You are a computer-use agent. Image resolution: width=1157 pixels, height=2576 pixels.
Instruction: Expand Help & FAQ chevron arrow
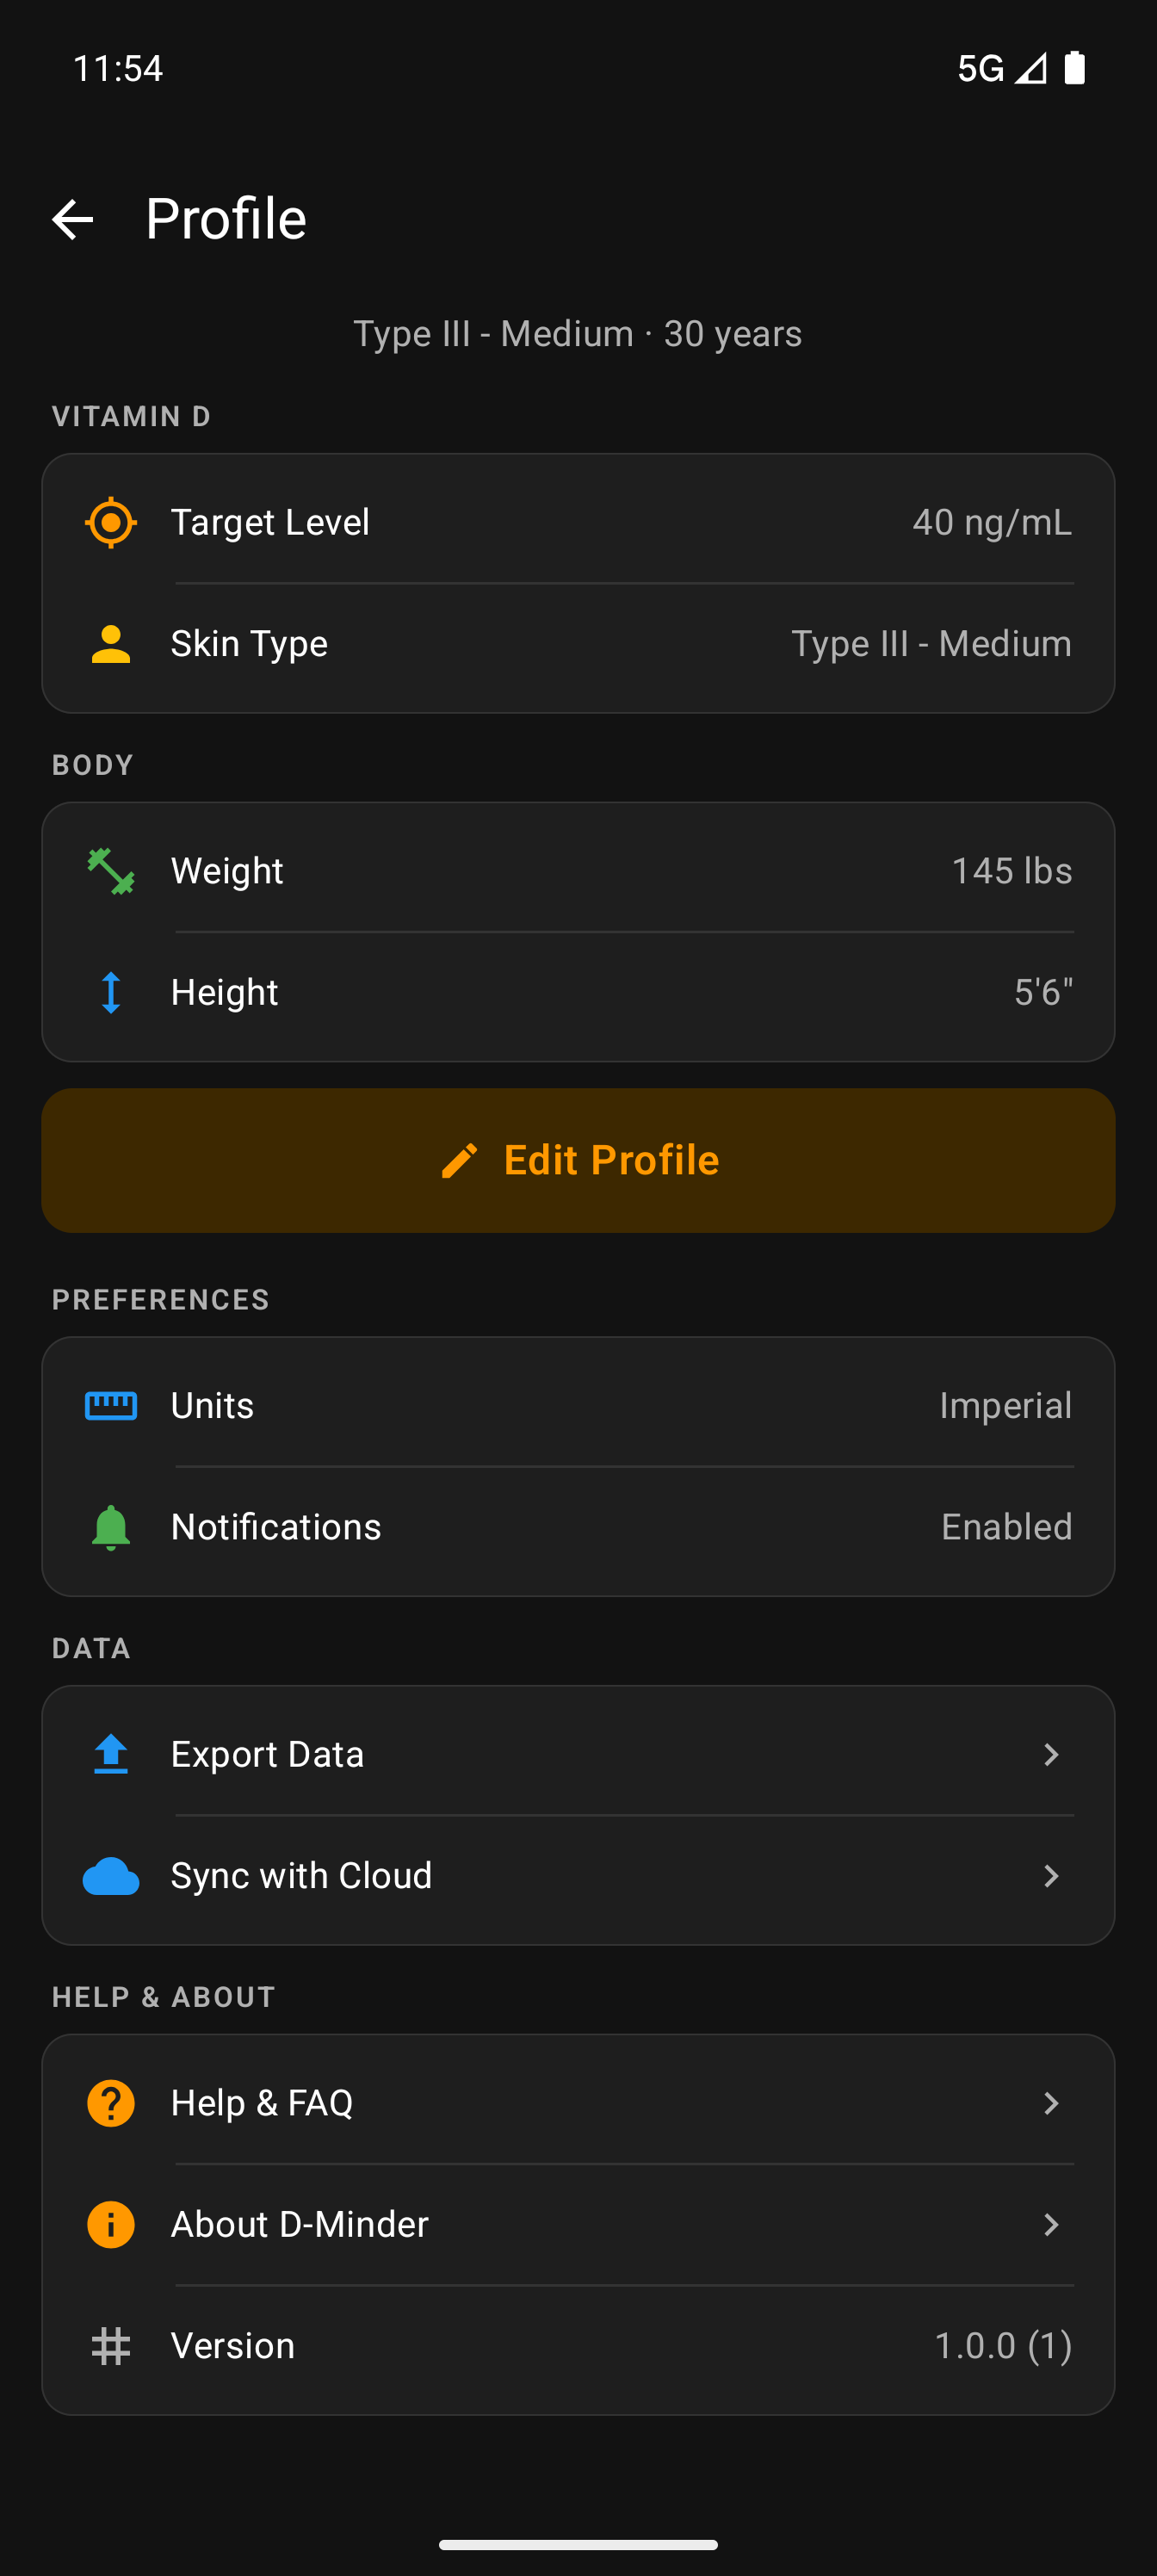(x=1050, y=2103)
